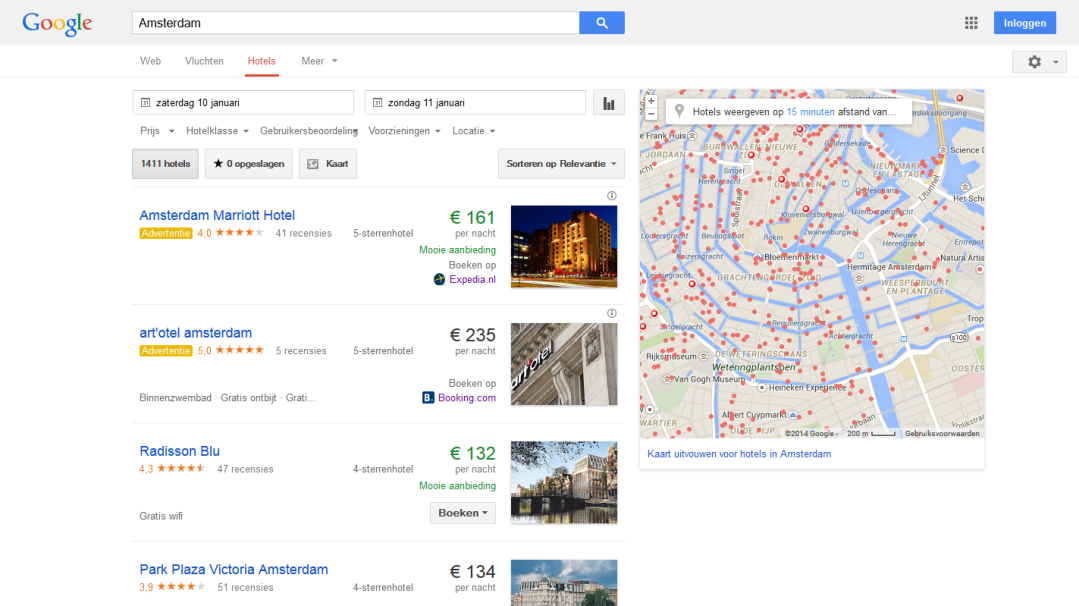Switch to the Web tab
This screenshot has height=606, width=1079.
click(151, 61)
